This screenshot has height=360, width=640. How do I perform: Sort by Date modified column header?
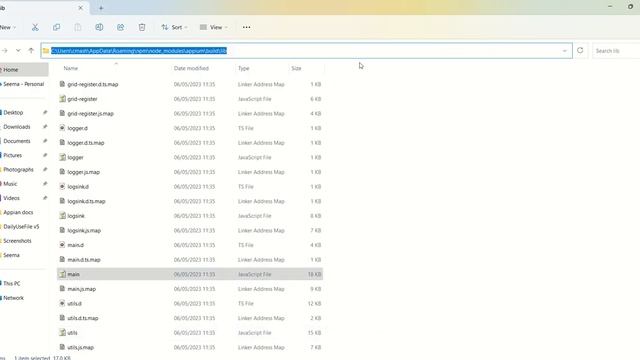191,68
